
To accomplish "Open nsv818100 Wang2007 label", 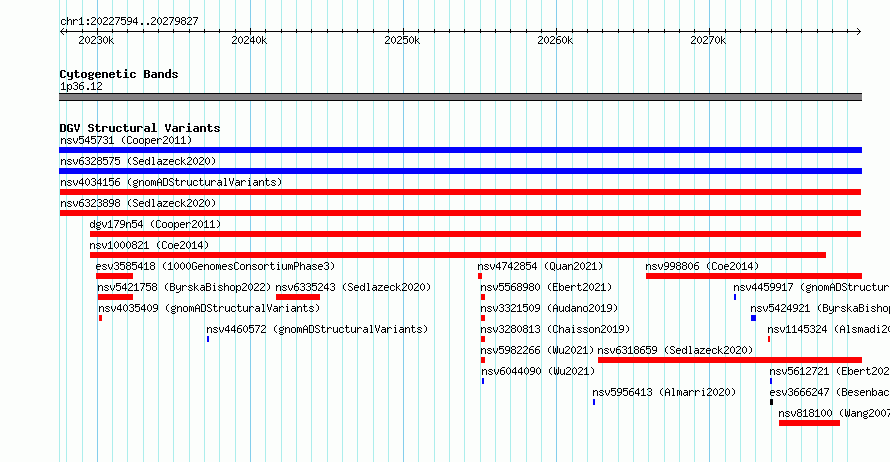I will 834,413.
